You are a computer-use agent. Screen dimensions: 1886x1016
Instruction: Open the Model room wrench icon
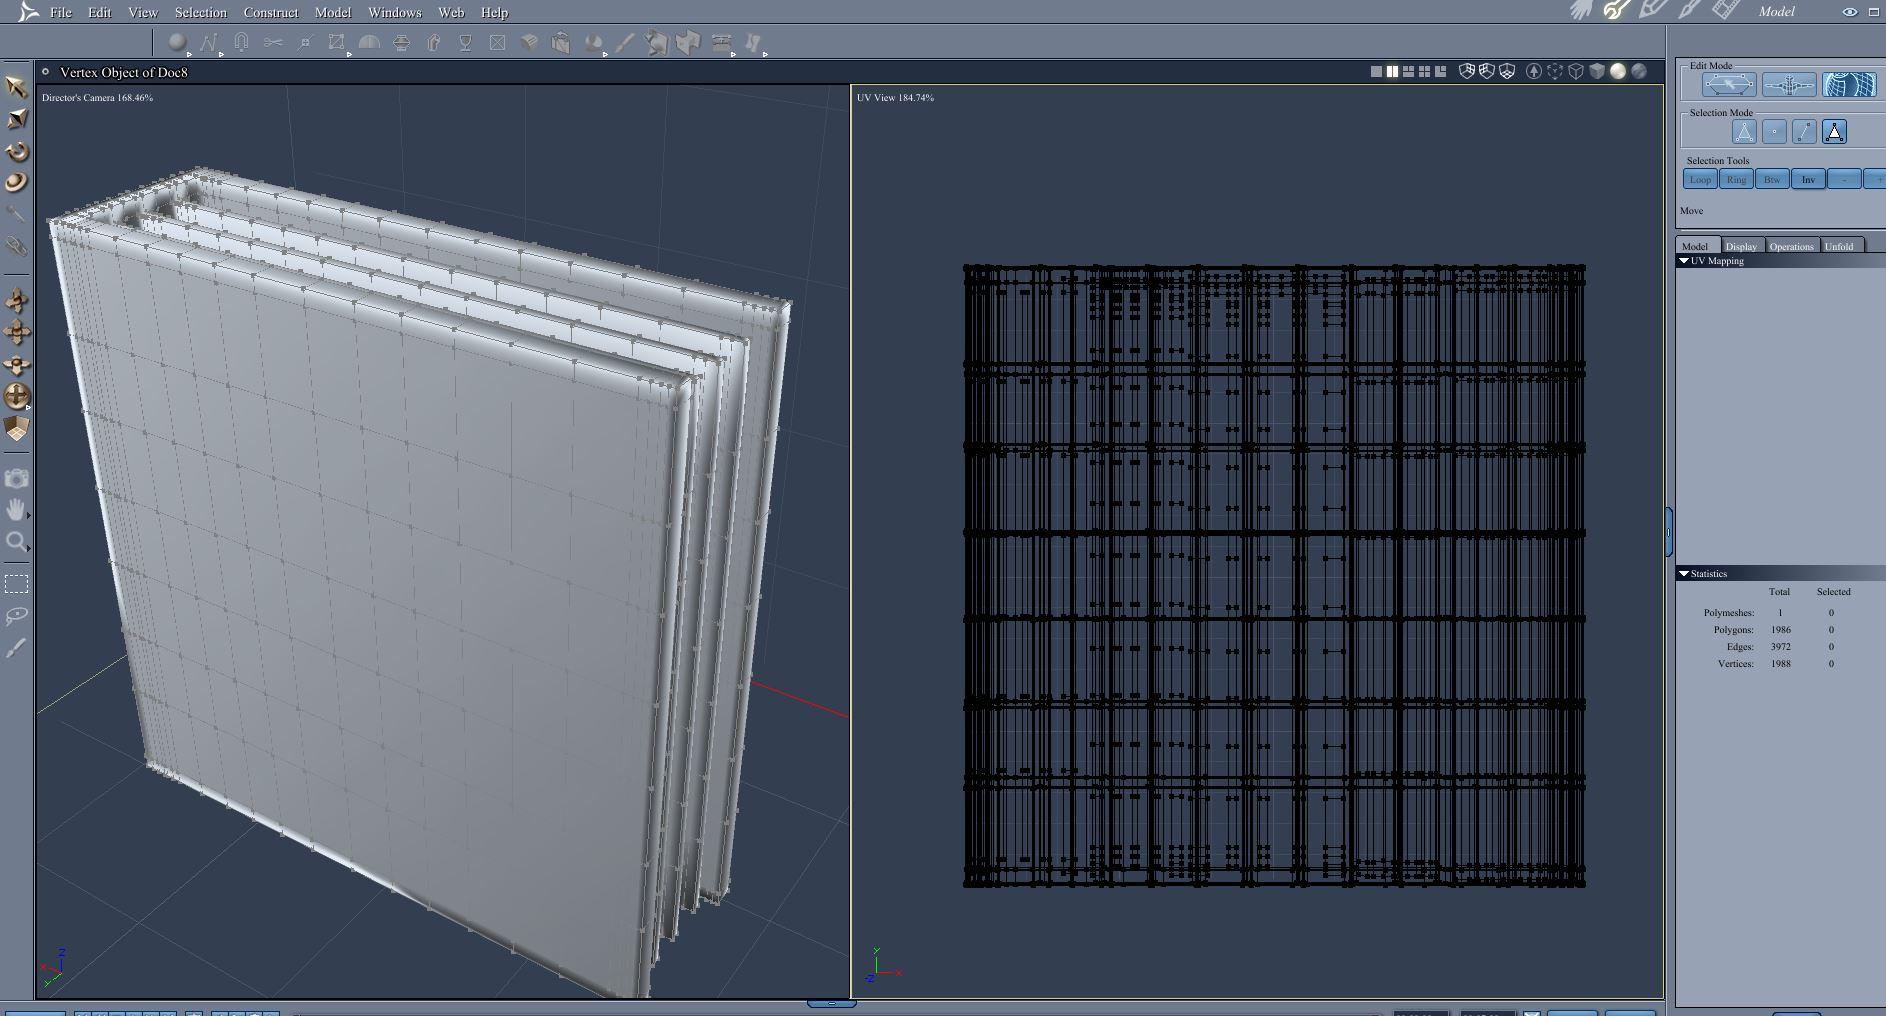click(1616, 11)
